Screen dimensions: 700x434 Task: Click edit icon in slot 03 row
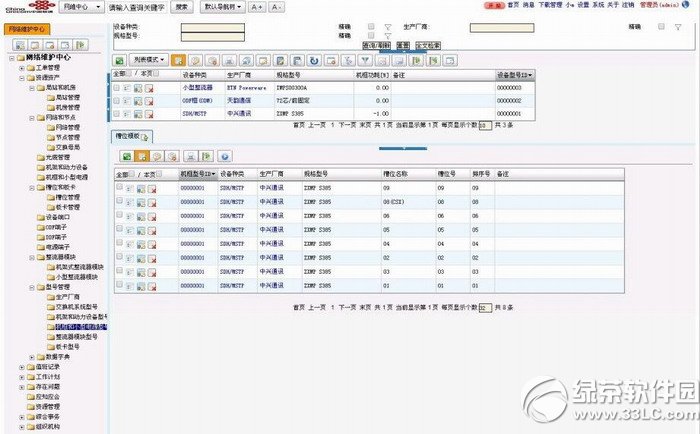point(141,272)
